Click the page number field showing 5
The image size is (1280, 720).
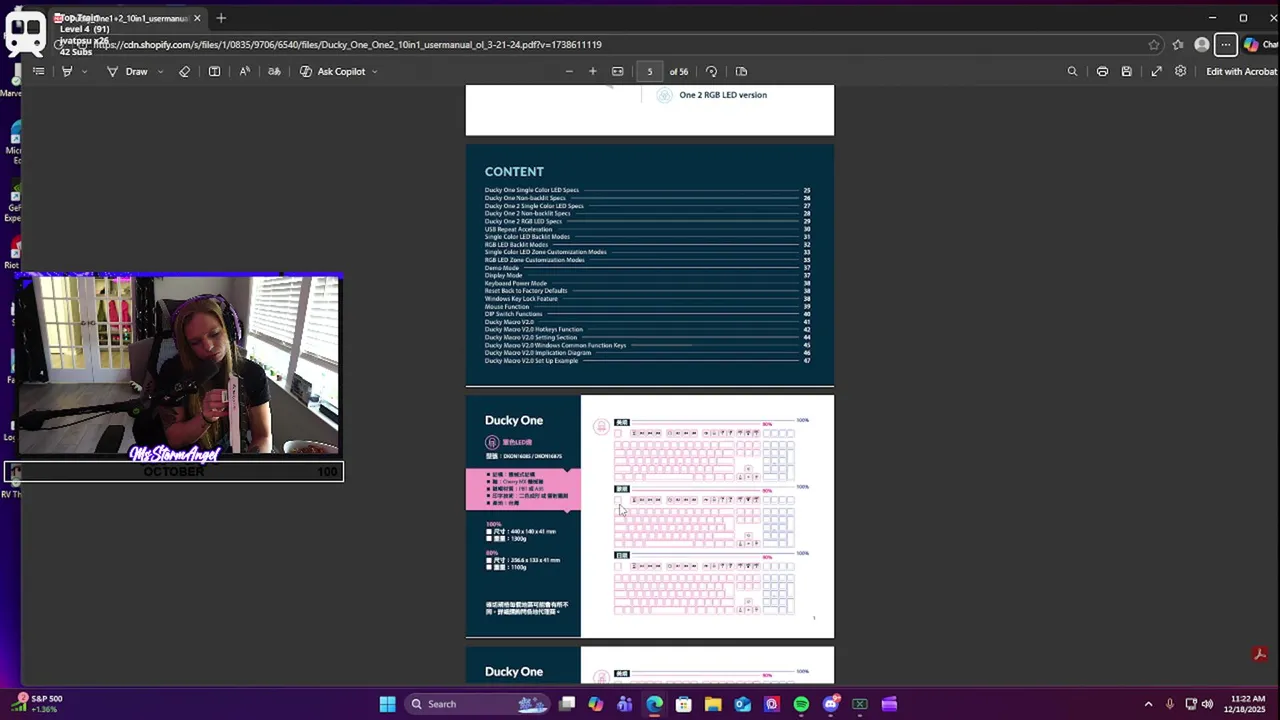[649, 71]
